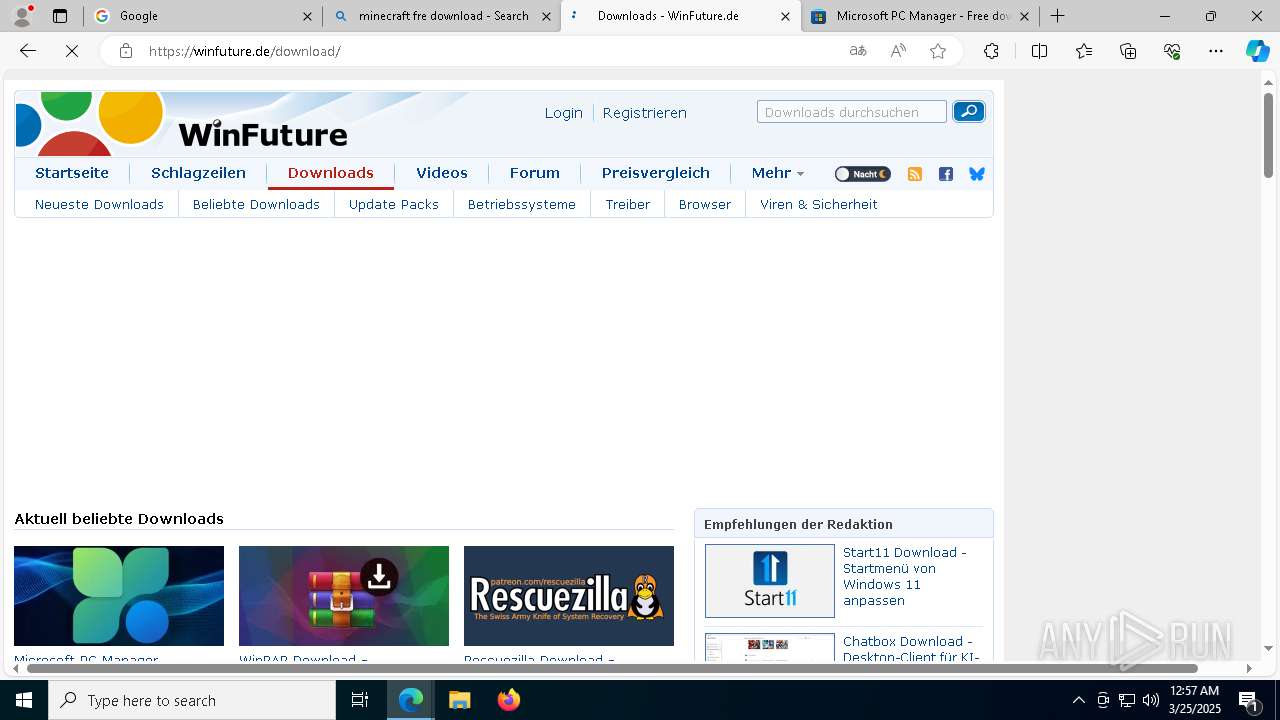
Task: Open Videos navigation item
Action: (442, 173)
